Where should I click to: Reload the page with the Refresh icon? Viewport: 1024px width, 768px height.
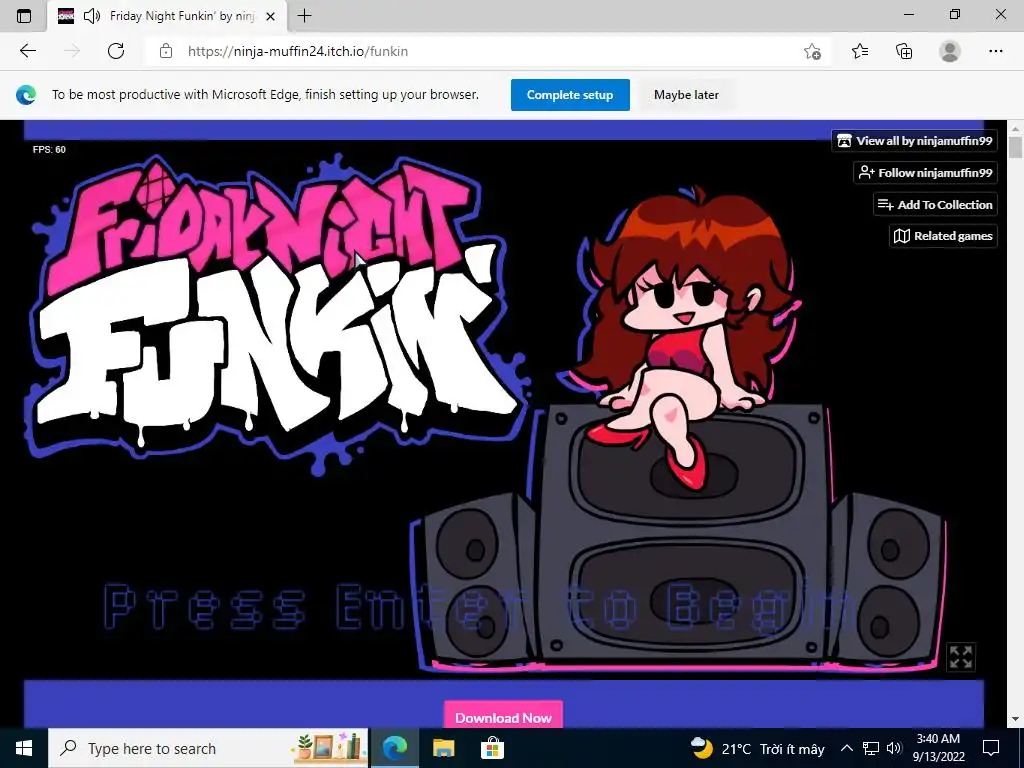[116, 51]
